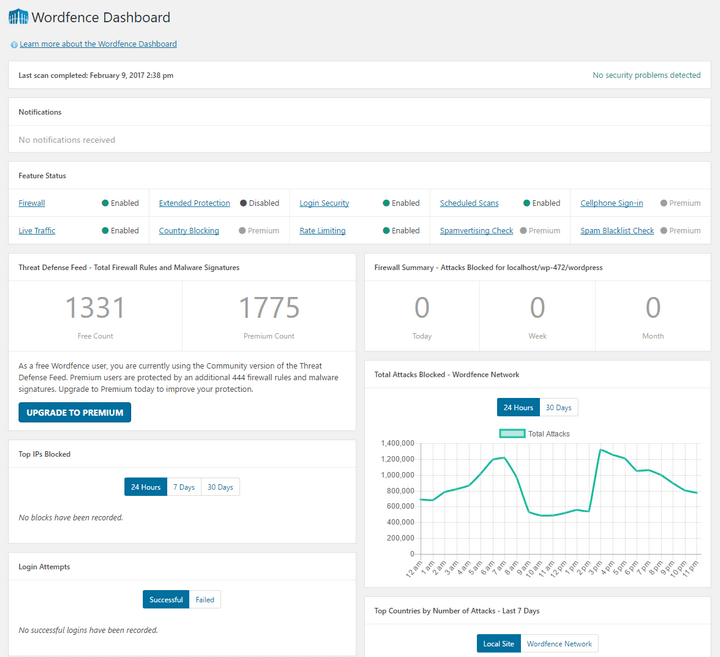Switch Total Attacks Blocked chart to 30 Days

click(559, 407)
